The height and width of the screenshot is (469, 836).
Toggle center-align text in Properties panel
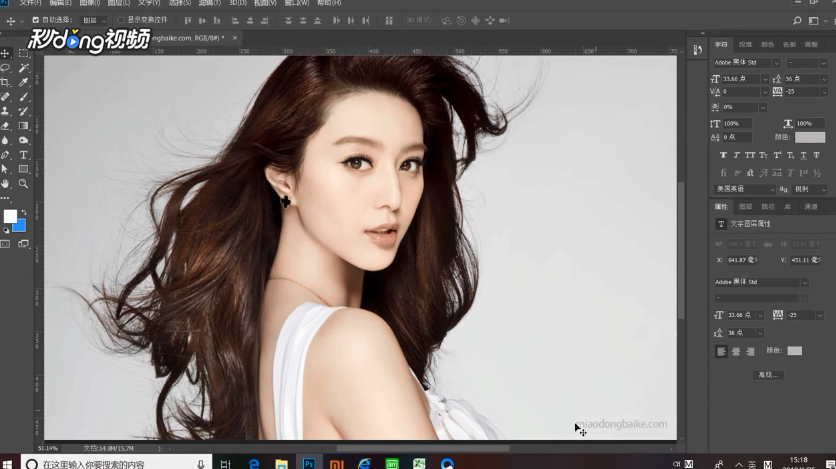tap(736, 351)
